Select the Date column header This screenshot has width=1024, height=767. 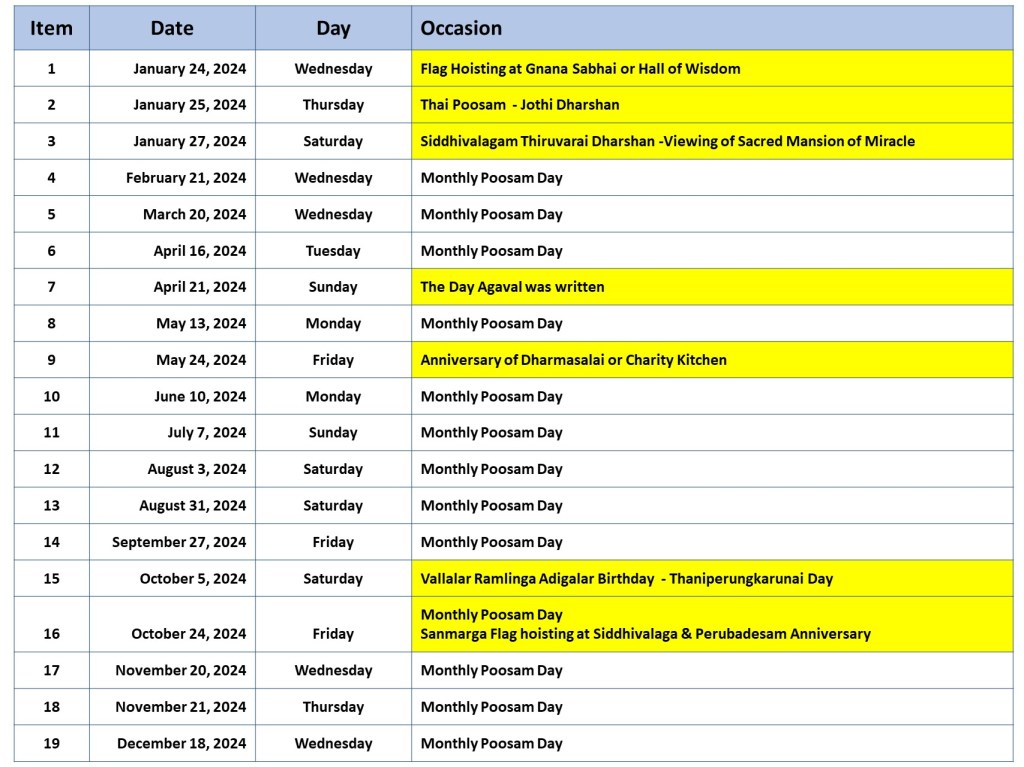[x=172, y=28]
